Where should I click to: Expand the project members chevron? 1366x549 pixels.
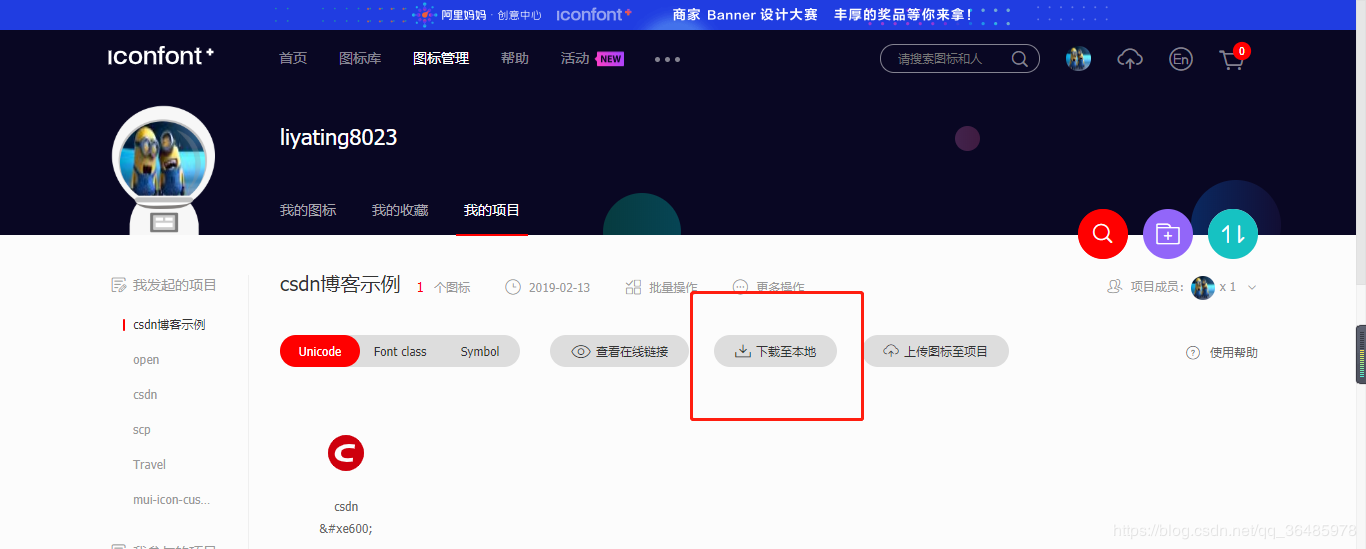(x=1252, y=287)
